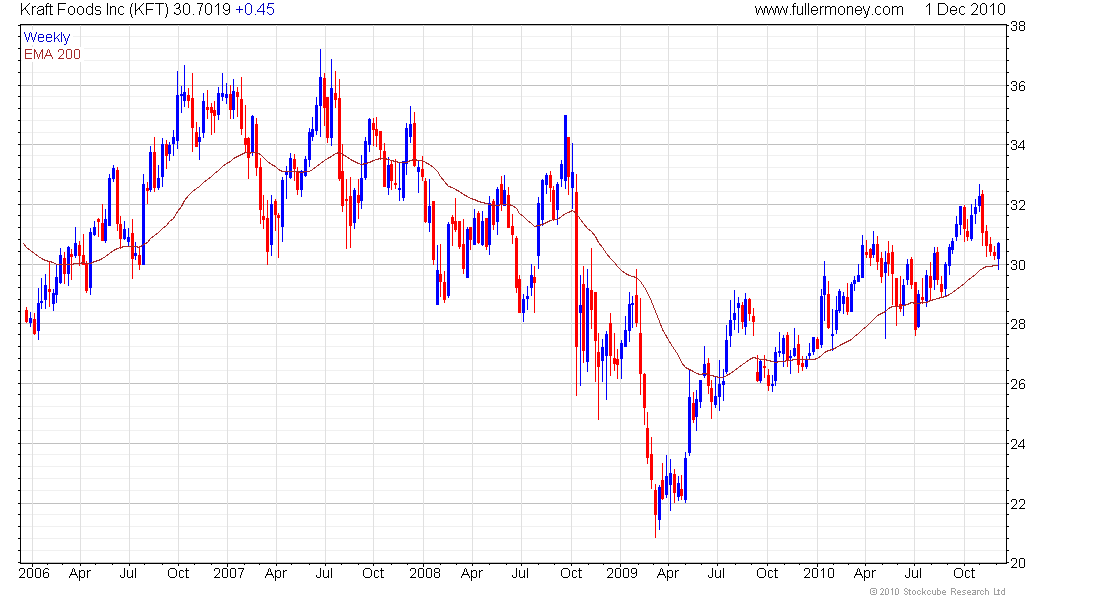
Task: Select the Weekly legend label
Action: click(47, 37)
